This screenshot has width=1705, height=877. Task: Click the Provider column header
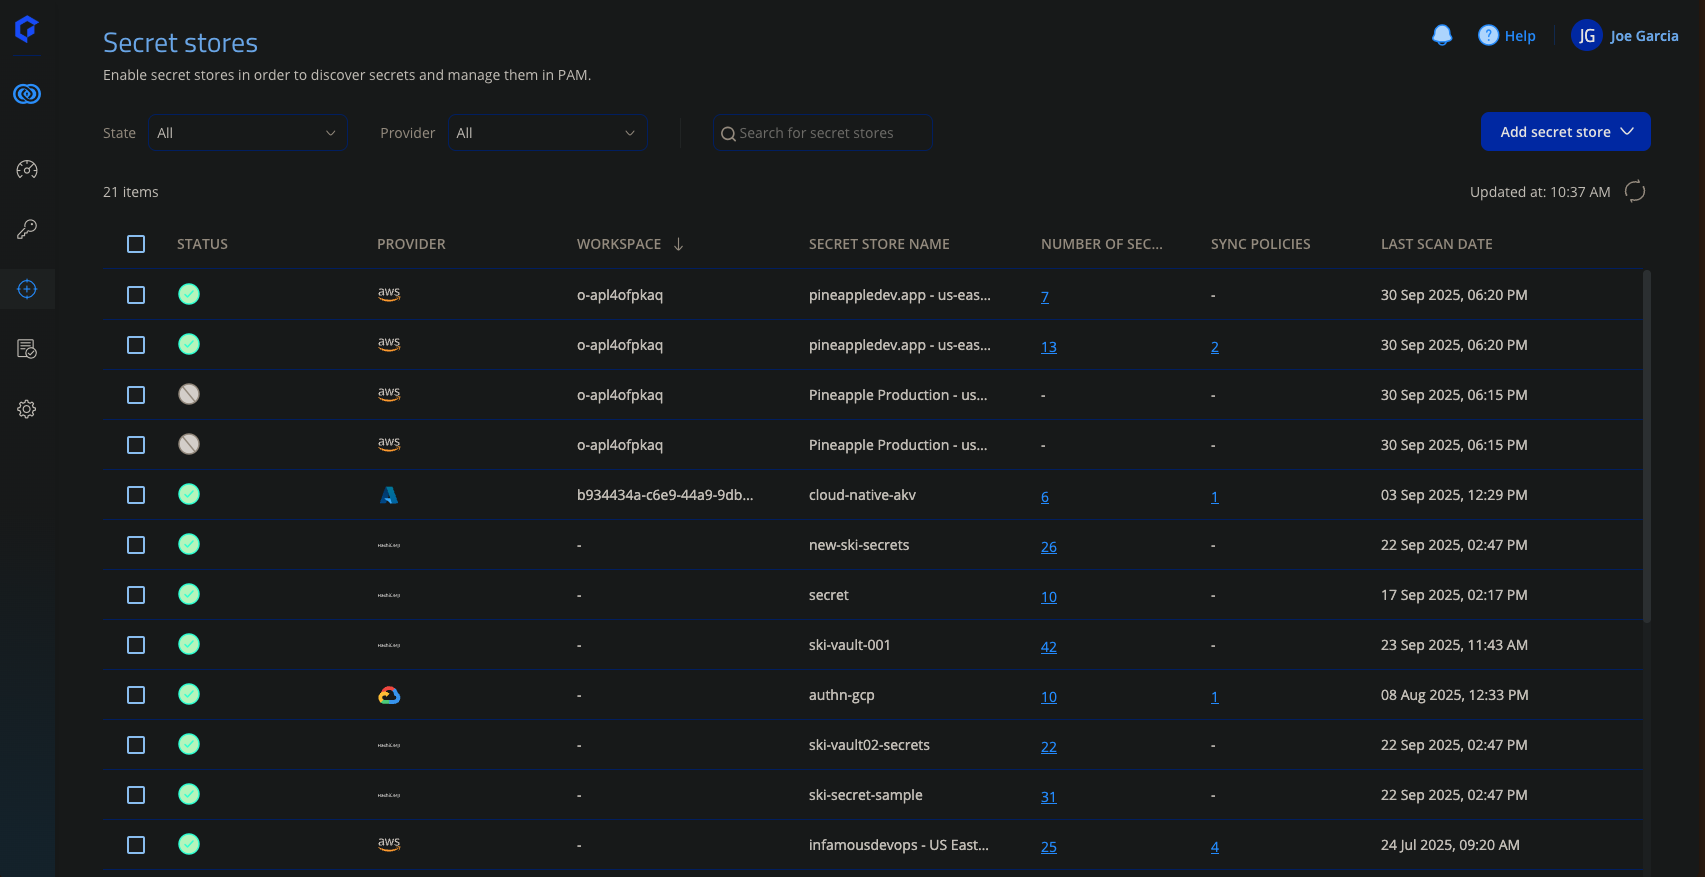pyautogui.click(x=411, y=244)
